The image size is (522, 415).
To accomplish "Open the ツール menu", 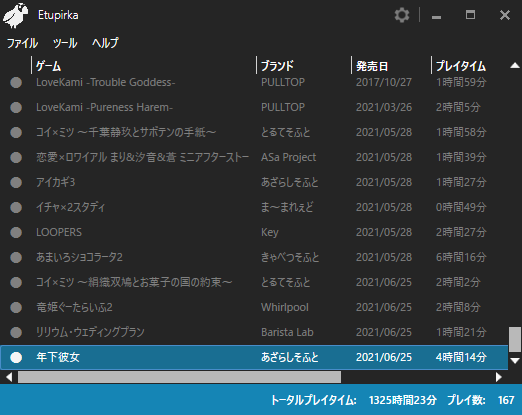I will (x=65, y=43).
